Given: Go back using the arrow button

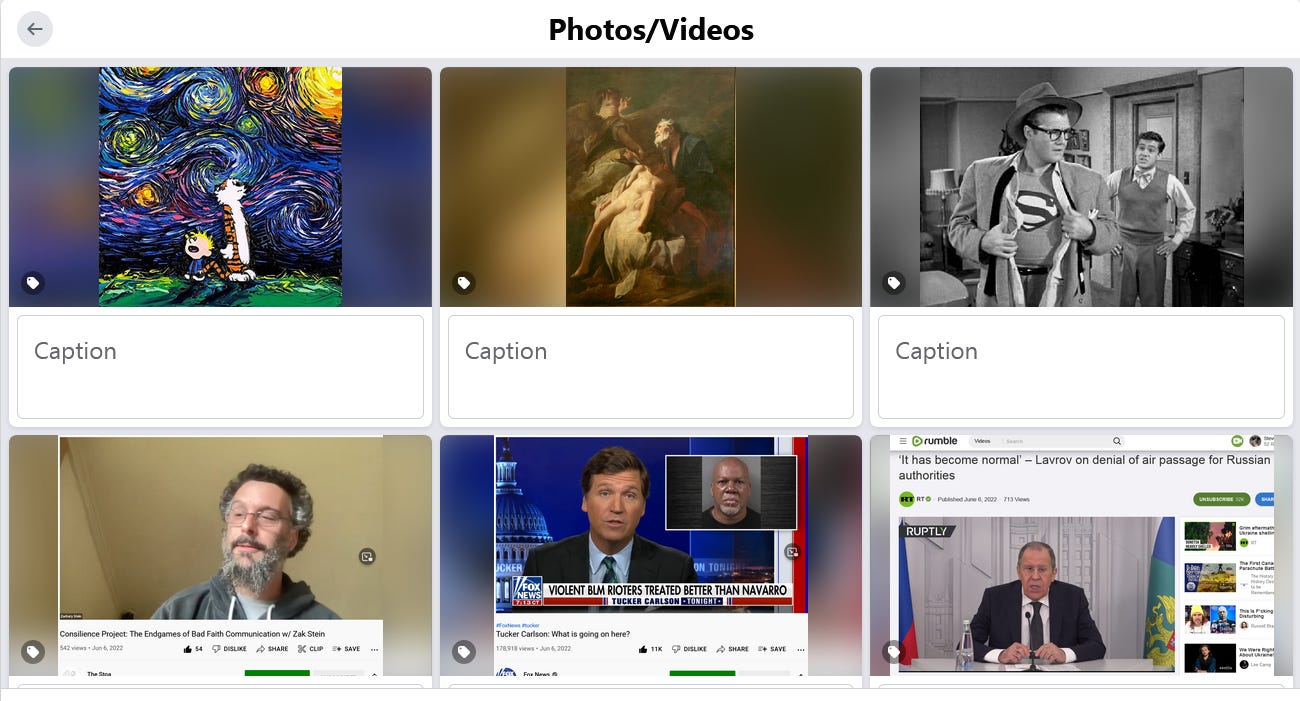Looking at the screenshot, I should (35, 29).
